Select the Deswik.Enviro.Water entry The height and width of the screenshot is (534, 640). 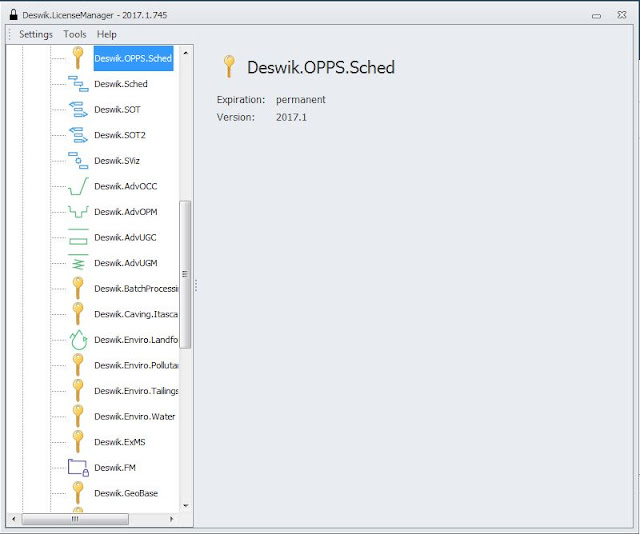tap(135, 416)
